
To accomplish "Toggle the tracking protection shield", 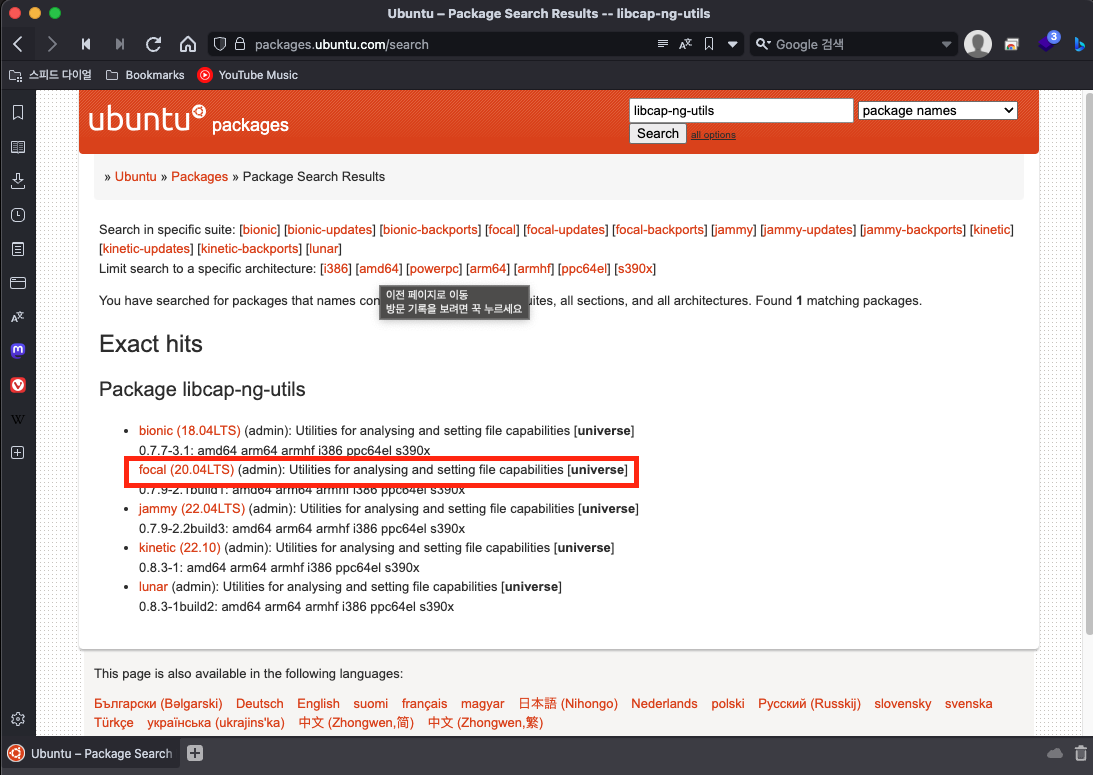I will (x=219, y=44).
